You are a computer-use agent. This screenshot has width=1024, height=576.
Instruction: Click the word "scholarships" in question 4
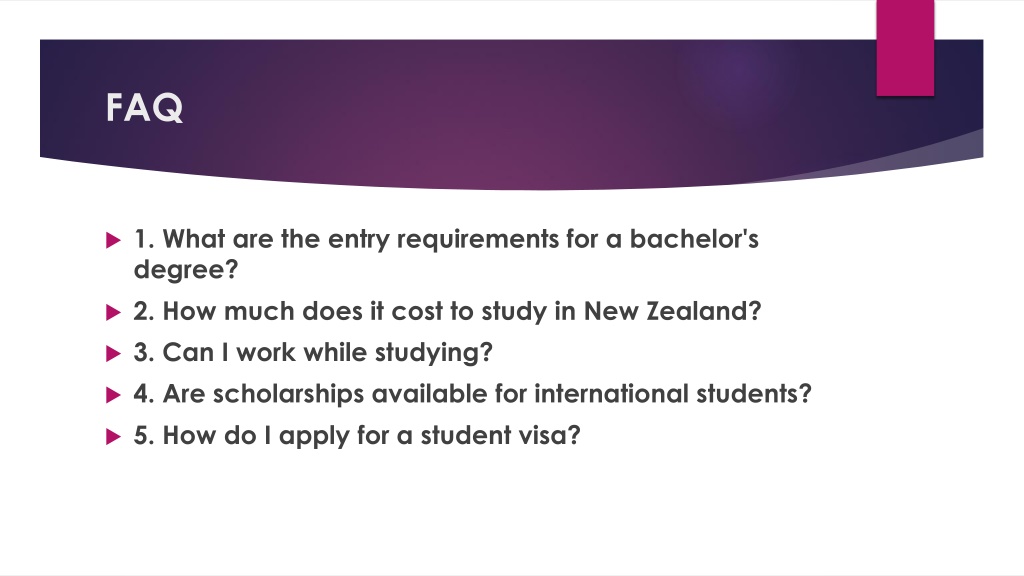pyautogui.click(x=288, y=394)
